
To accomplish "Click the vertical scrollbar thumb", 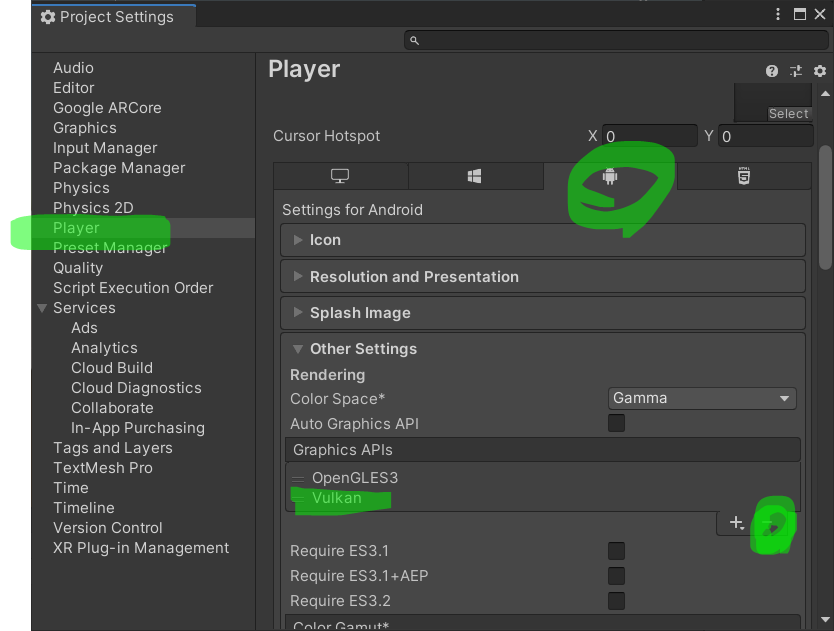I will pyautogui.click(x=825, y=207).
